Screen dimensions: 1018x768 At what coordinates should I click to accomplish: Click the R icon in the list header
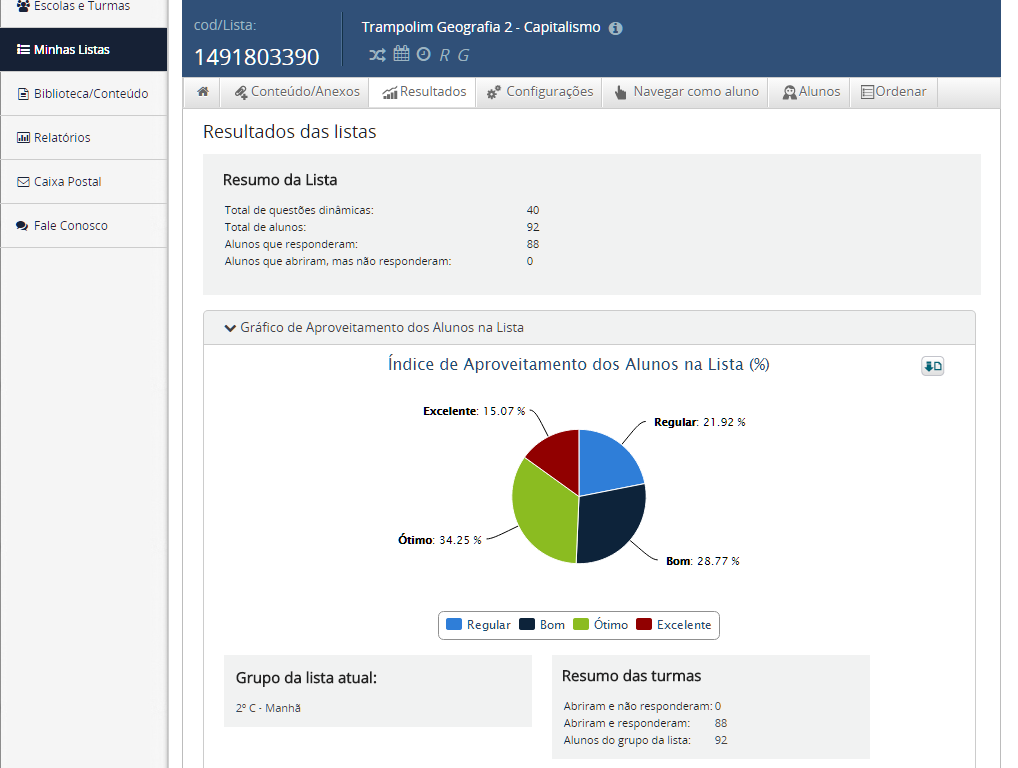click(445, 54)
